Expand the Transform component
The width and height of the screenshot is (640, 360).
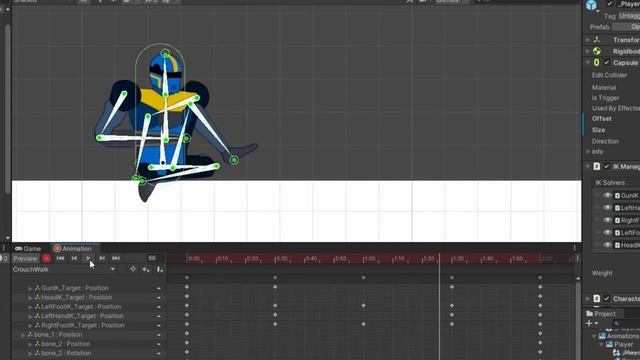coord(588,40)
